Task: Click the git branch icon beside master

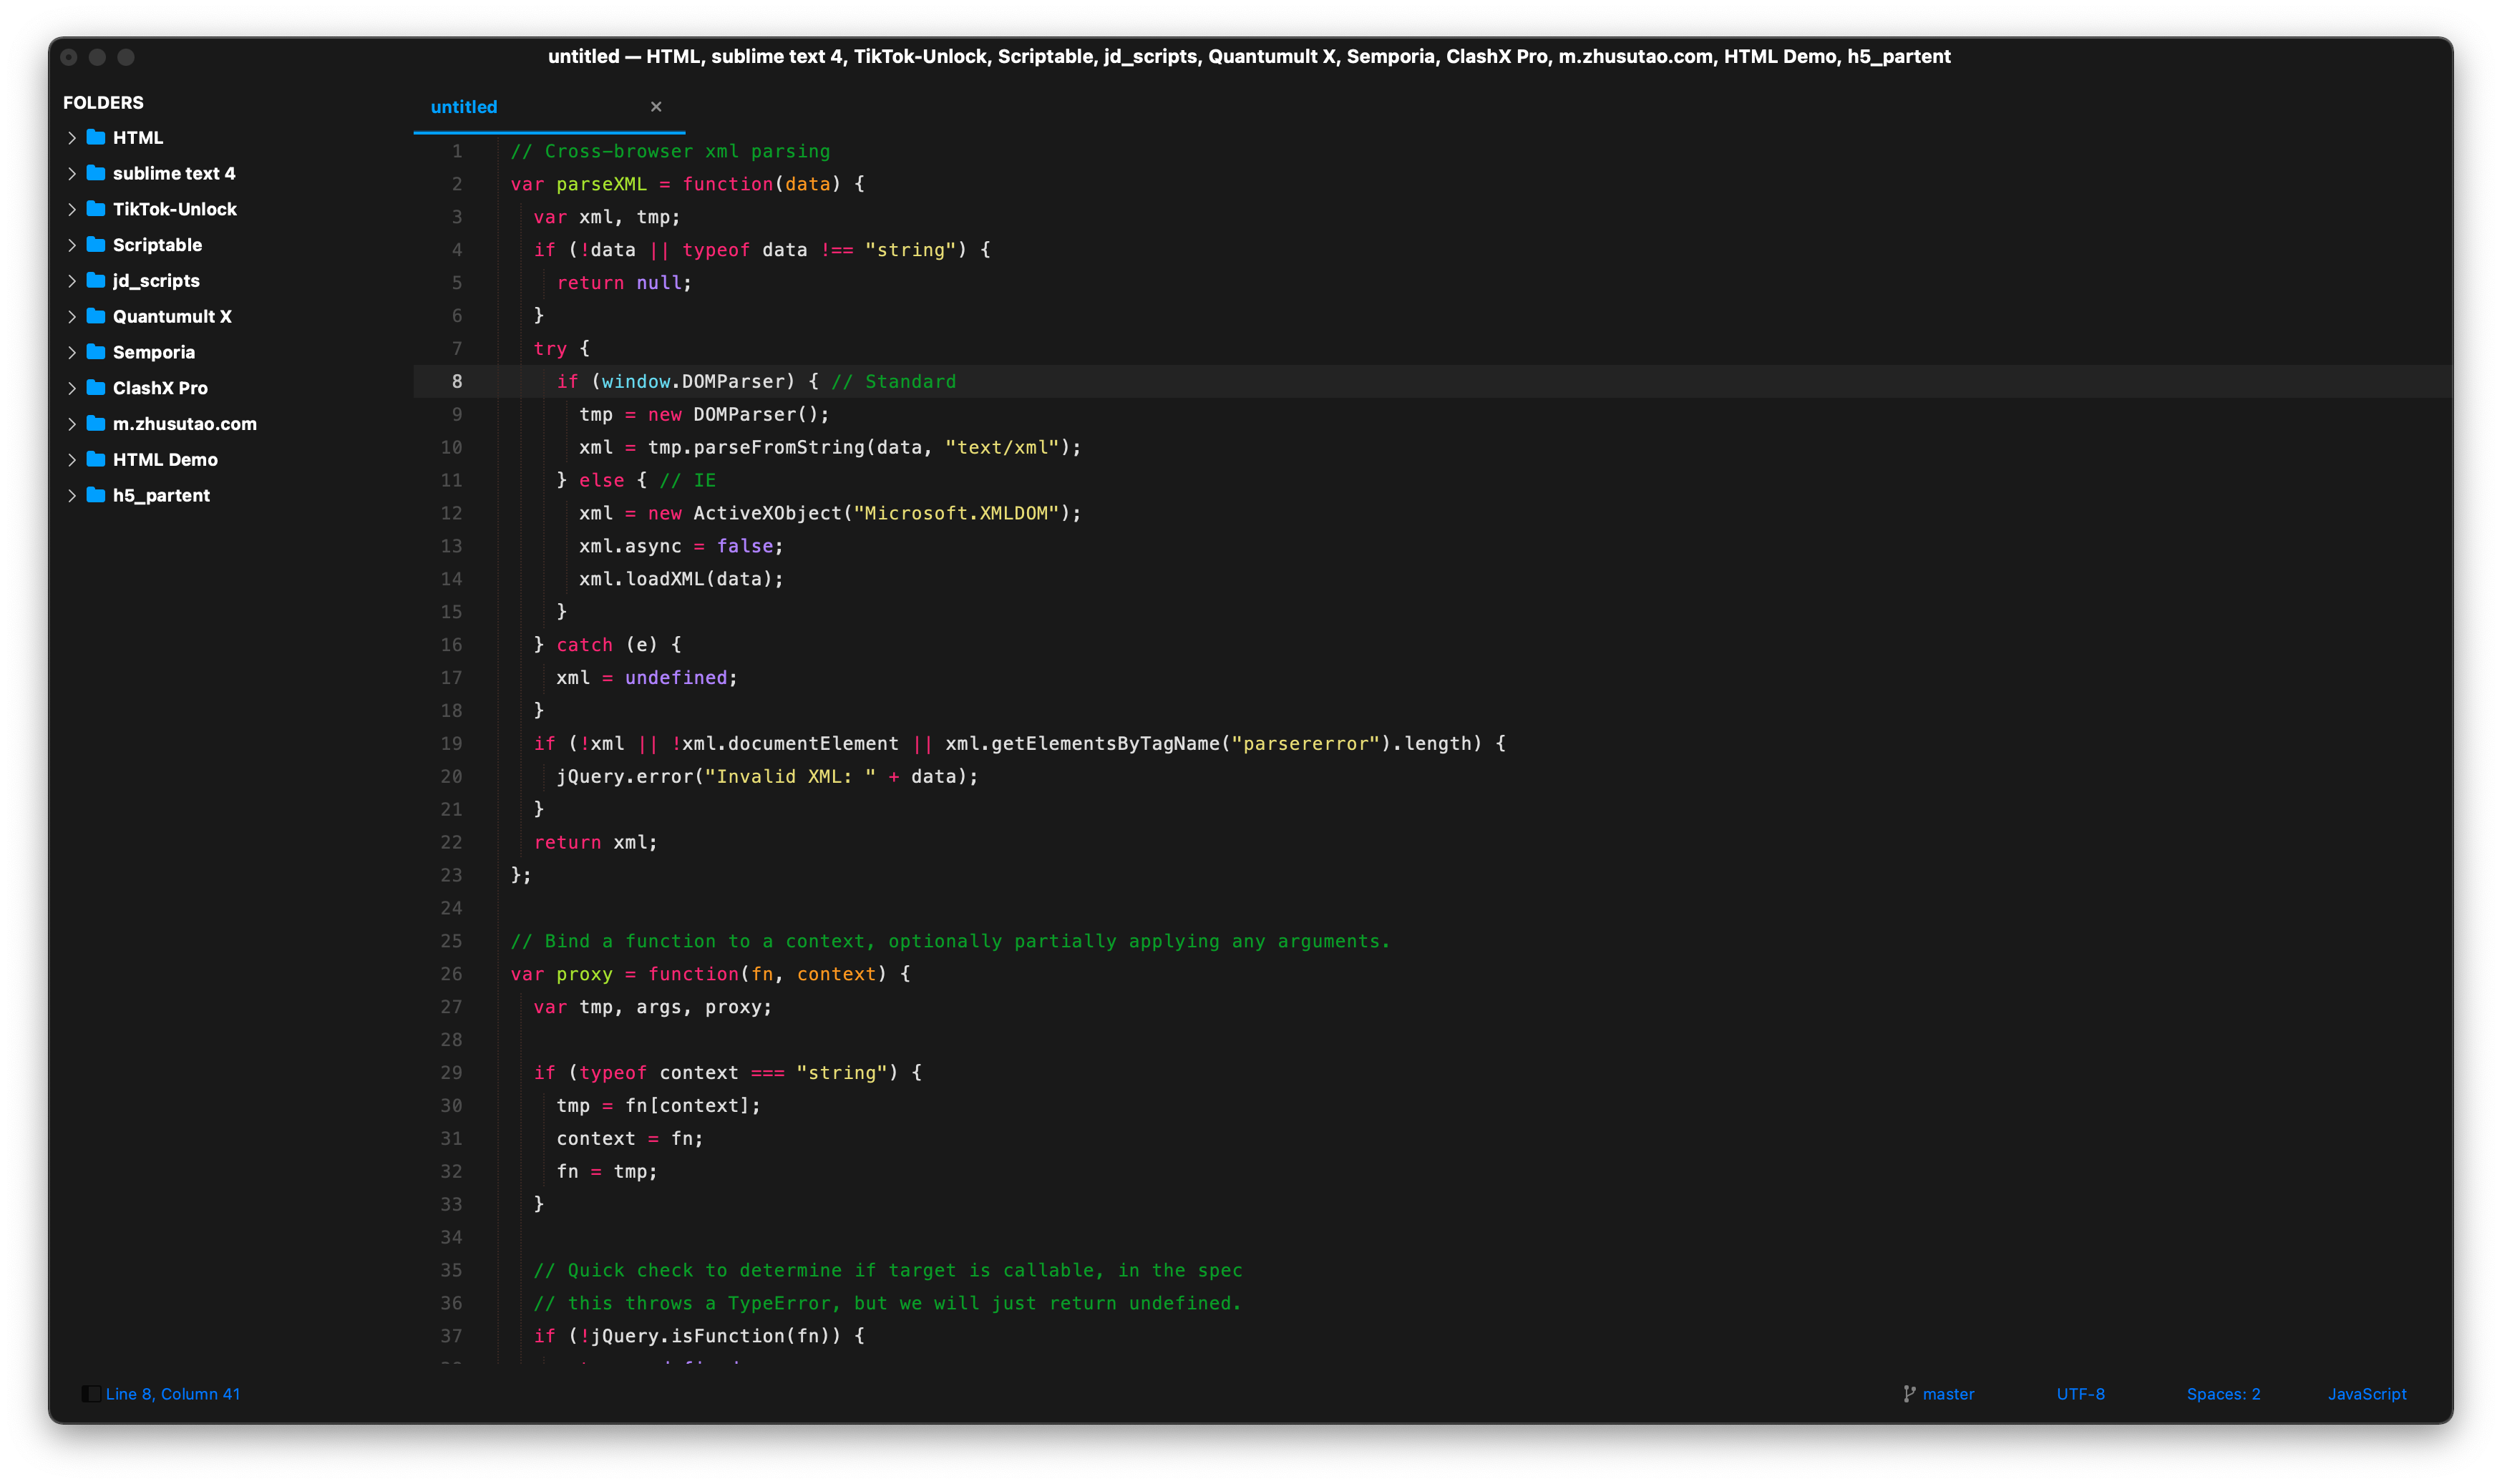Action: tap(1909, 1394)
